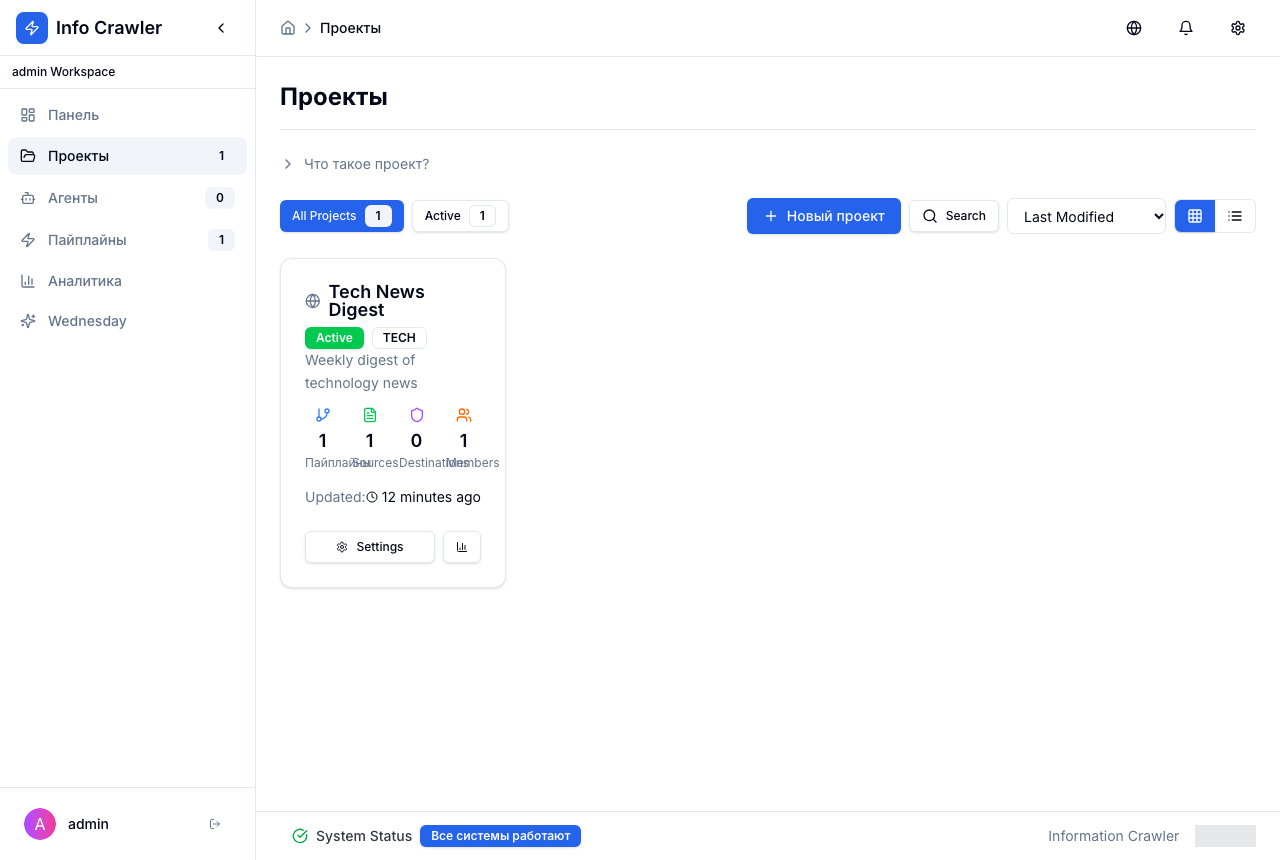Open Панель in the sidebar

point(127,115)
